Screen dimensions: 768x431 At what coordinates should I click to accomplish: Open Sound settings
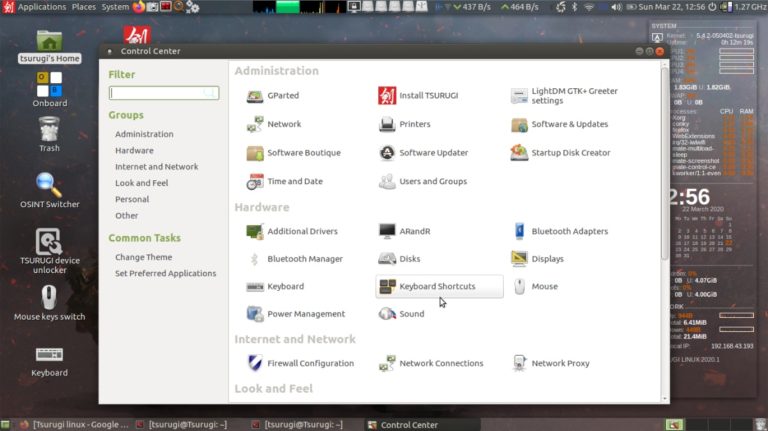coord(401,314)
